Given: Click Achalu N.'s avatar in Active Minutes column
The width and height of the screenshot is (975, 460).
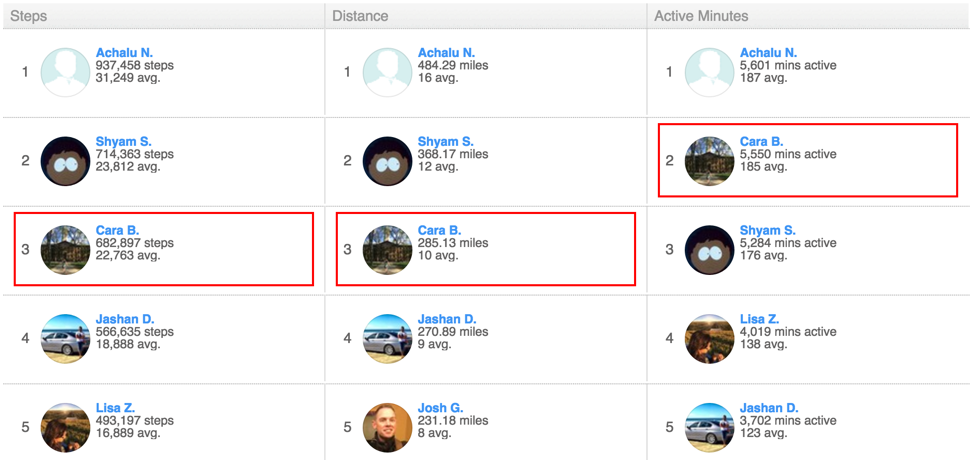Looking at the screenshot, I should tap(710, 72).
